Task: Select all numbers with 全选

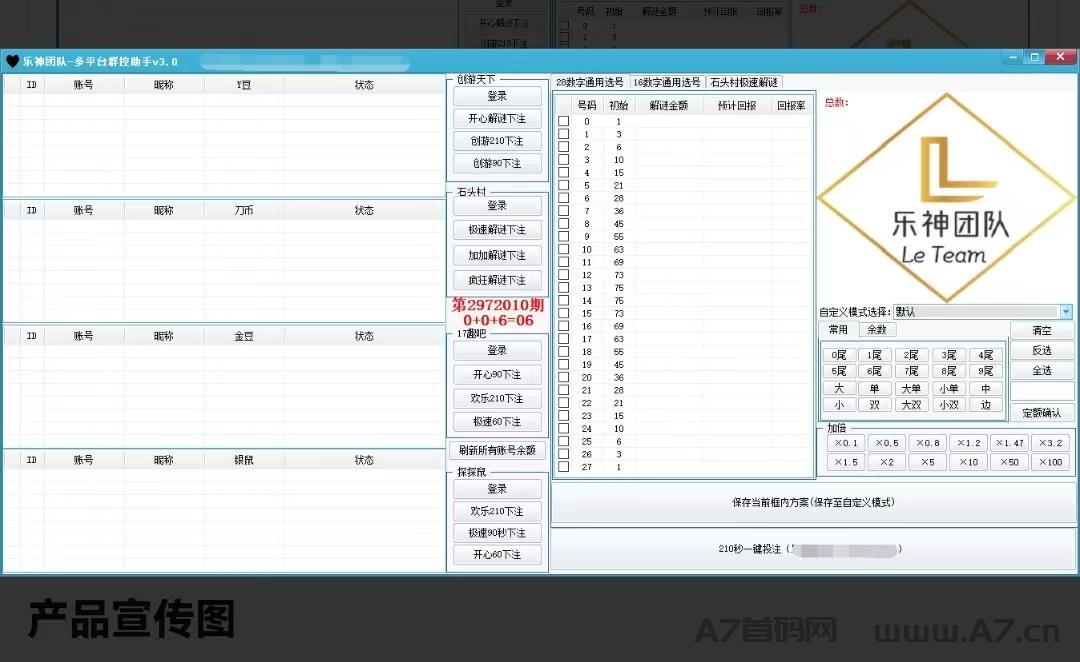Action: 1042,371
